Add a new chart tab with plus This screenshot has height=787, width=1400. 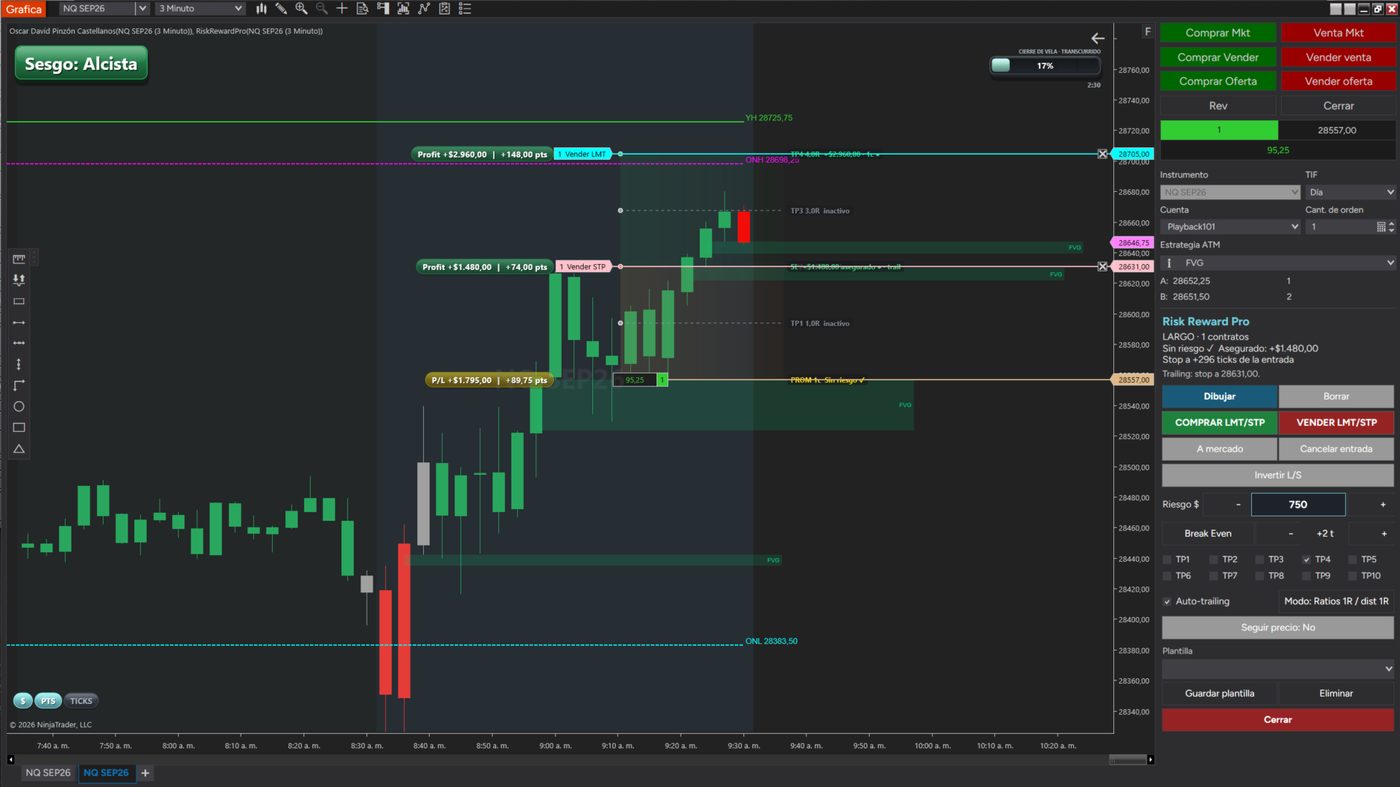pos(145,773)
